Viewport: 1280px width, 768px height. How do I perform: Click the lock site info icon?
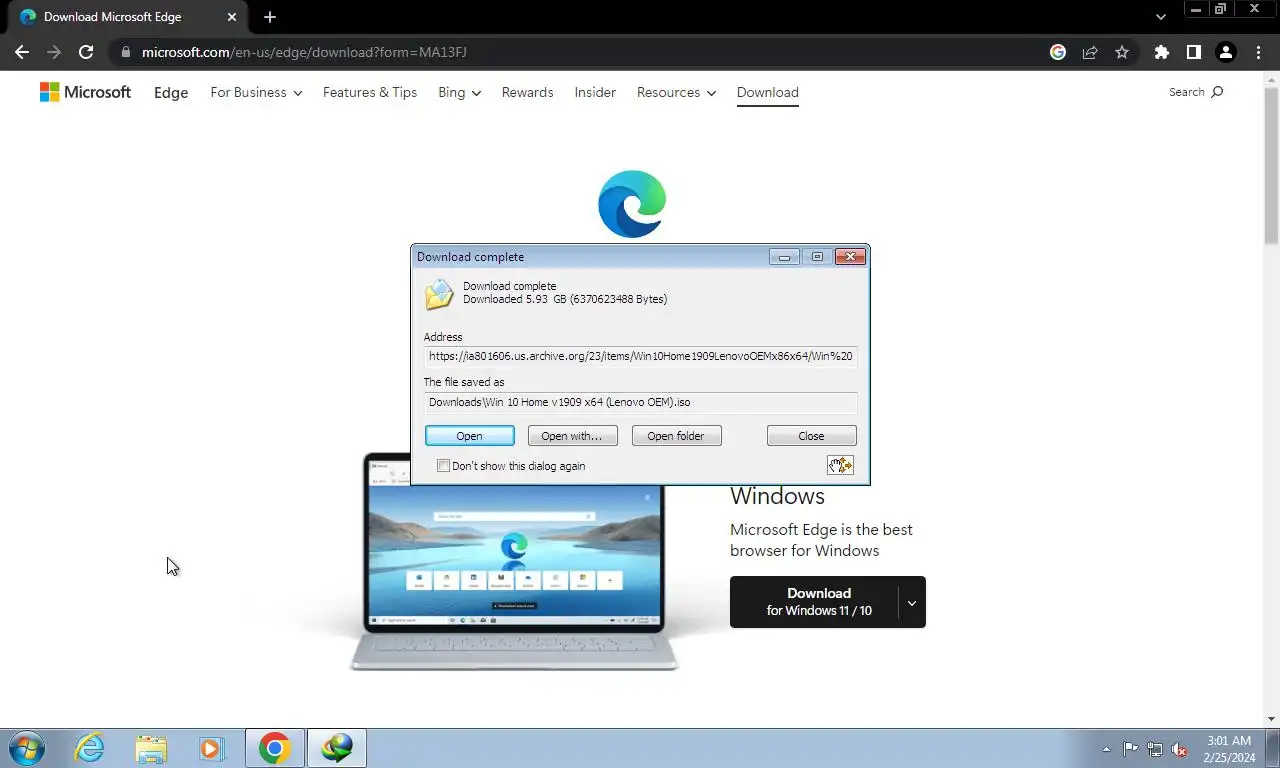pos(125,52)
